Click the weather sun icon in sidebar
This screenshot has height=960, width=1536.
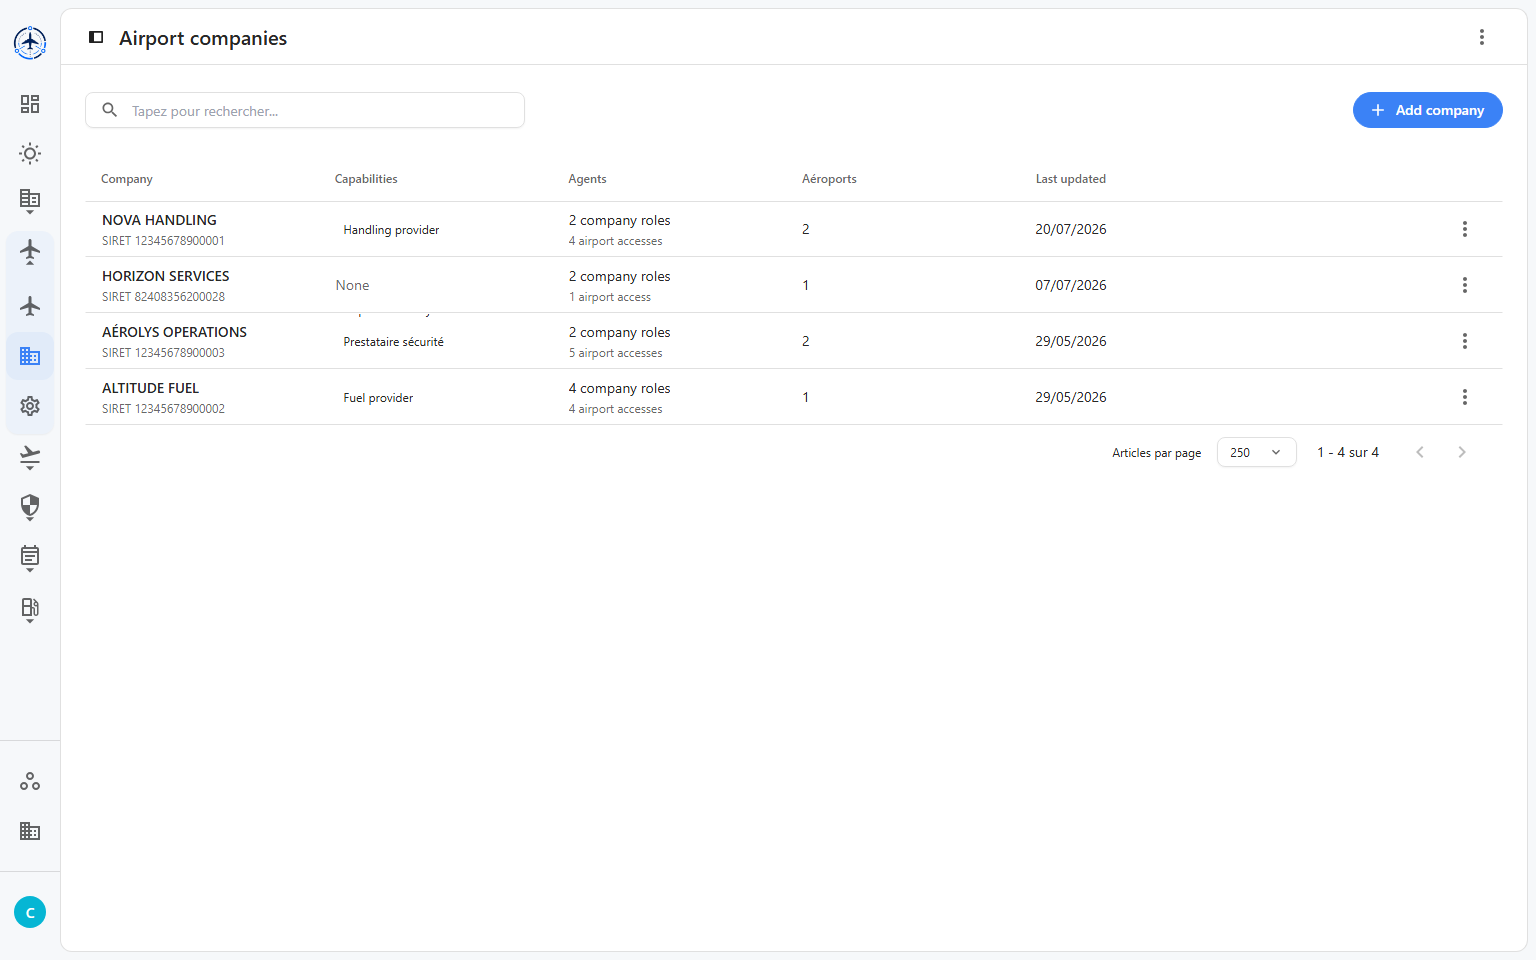click(x=30, y=154)
